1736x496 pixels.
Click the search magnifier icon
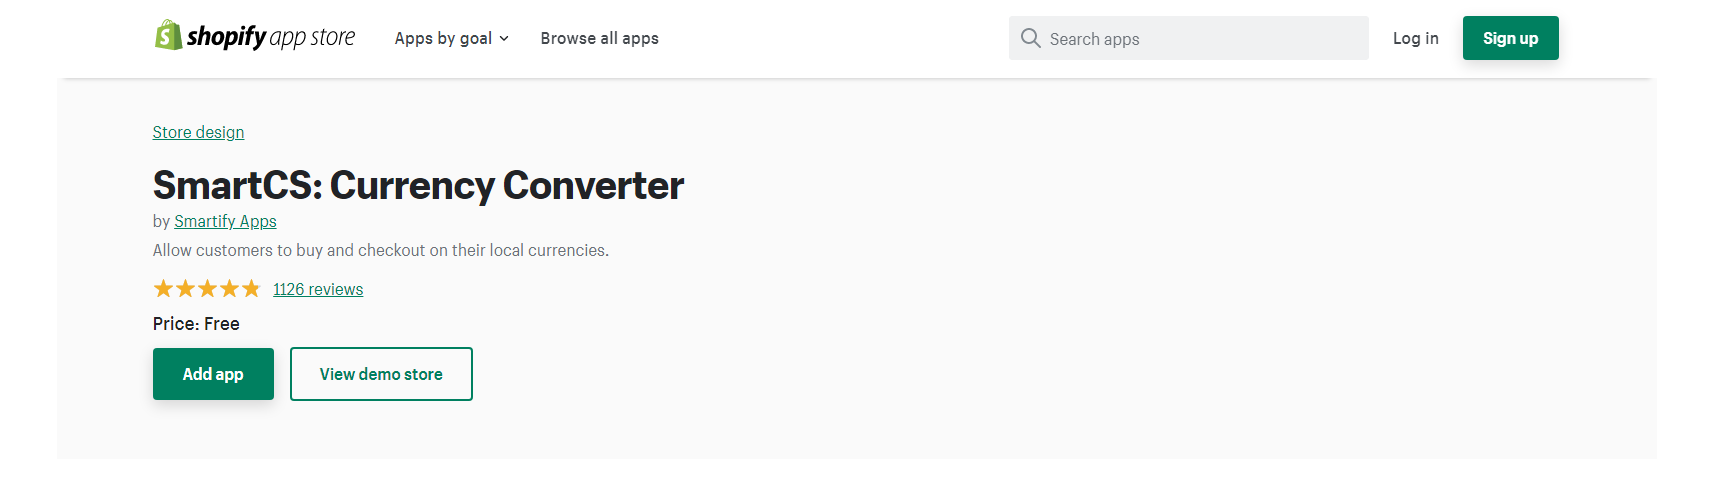1030,38
